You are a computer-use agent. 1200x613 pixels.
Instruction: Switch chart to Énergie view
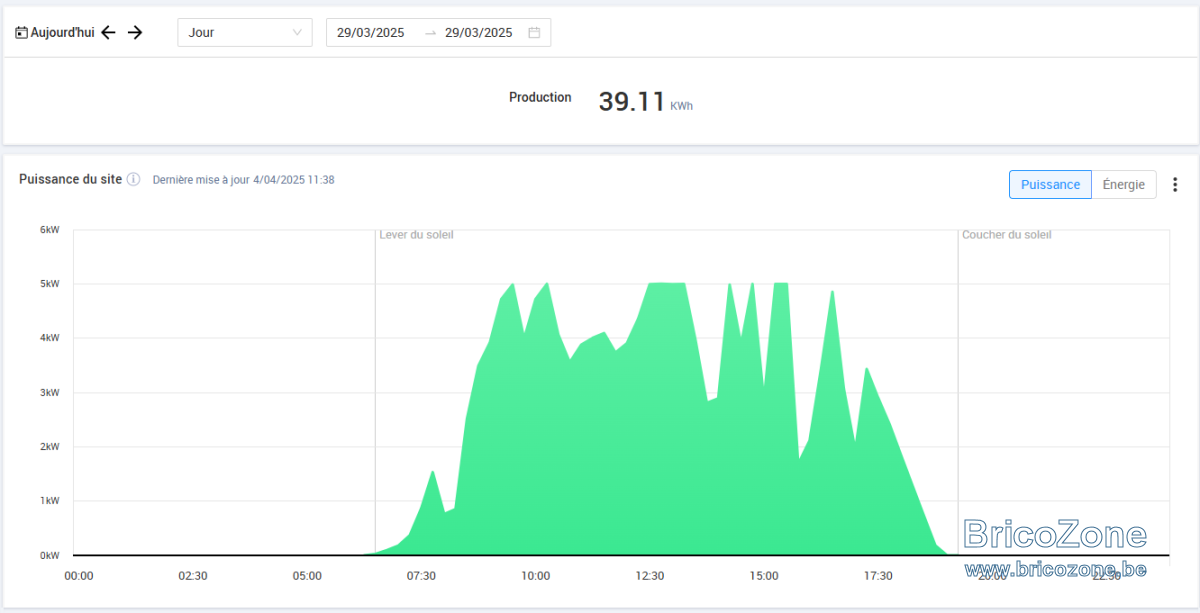[x=1124, y=184]
